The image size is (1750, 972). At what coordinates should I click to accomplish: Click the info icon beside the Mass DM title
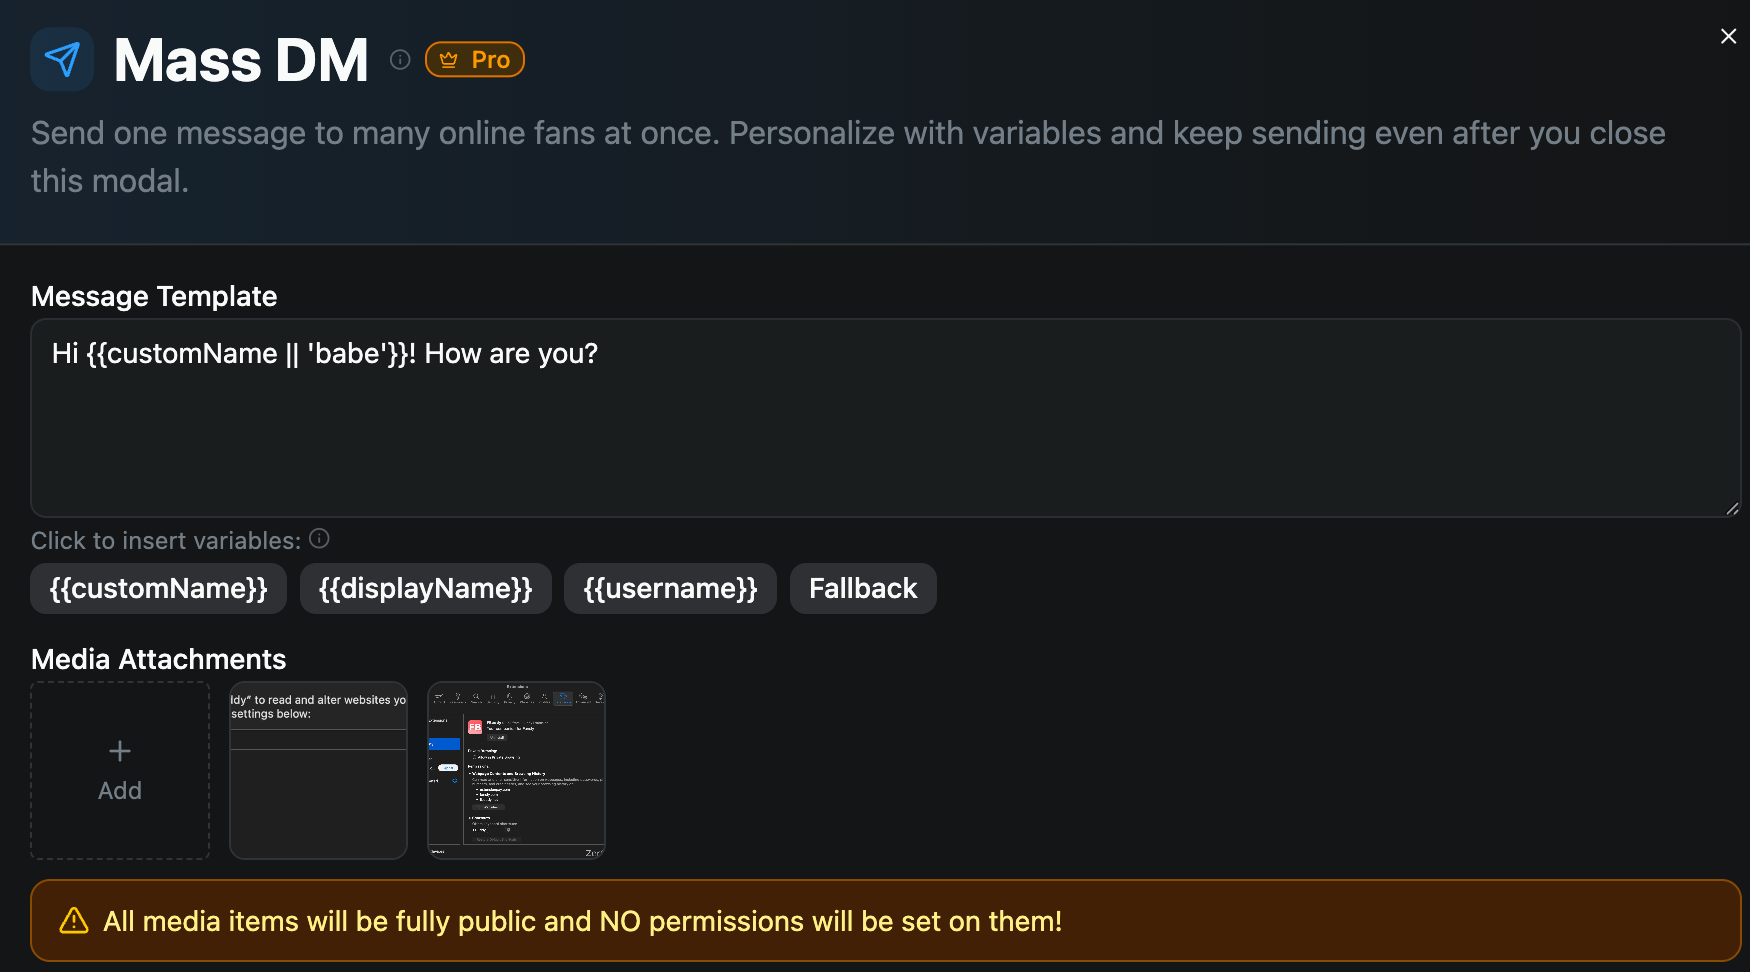[400, 59]
